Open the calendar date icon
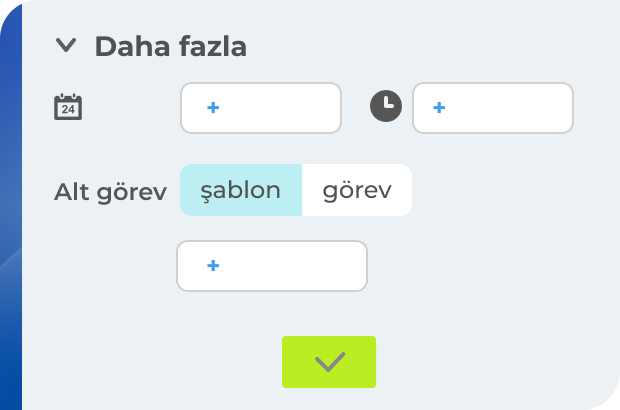Screen dimensions: 620x410 coord(68,107)
